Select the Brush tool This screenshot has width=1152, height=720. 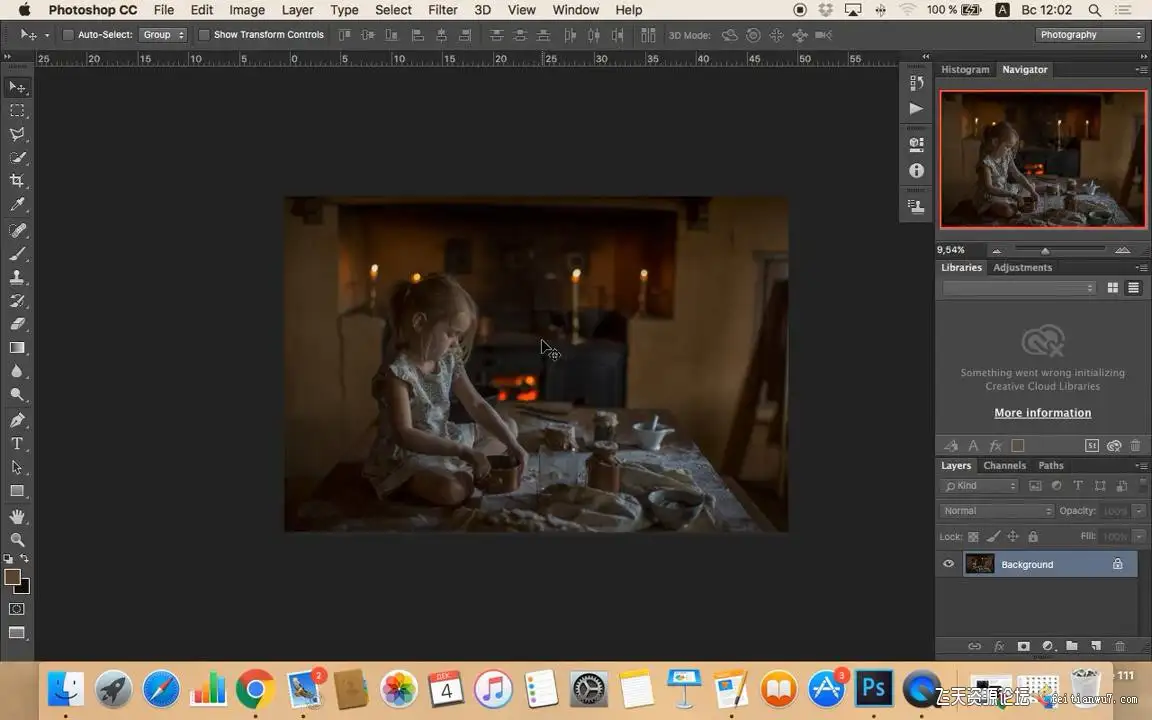coord(17,254)
